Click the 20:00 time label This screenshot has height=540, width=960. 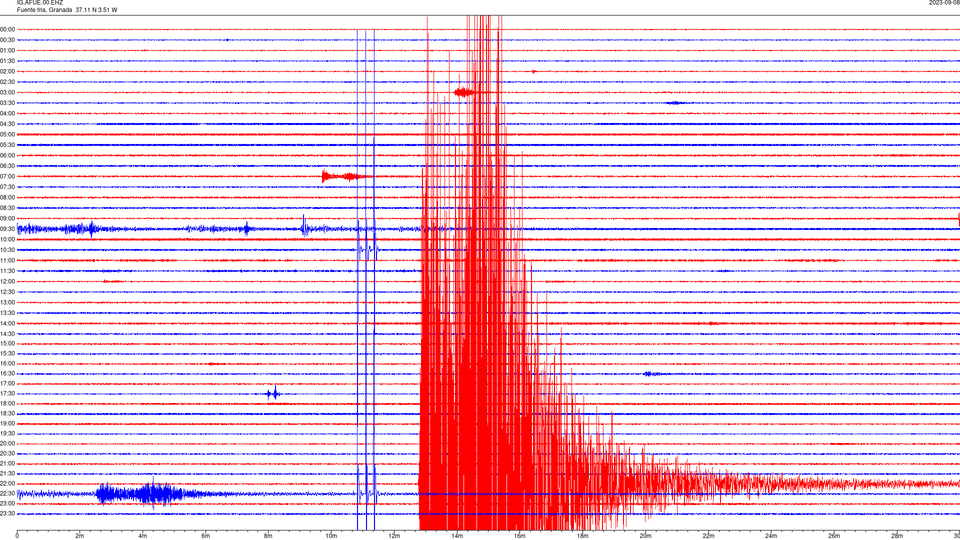click(7, 443)
